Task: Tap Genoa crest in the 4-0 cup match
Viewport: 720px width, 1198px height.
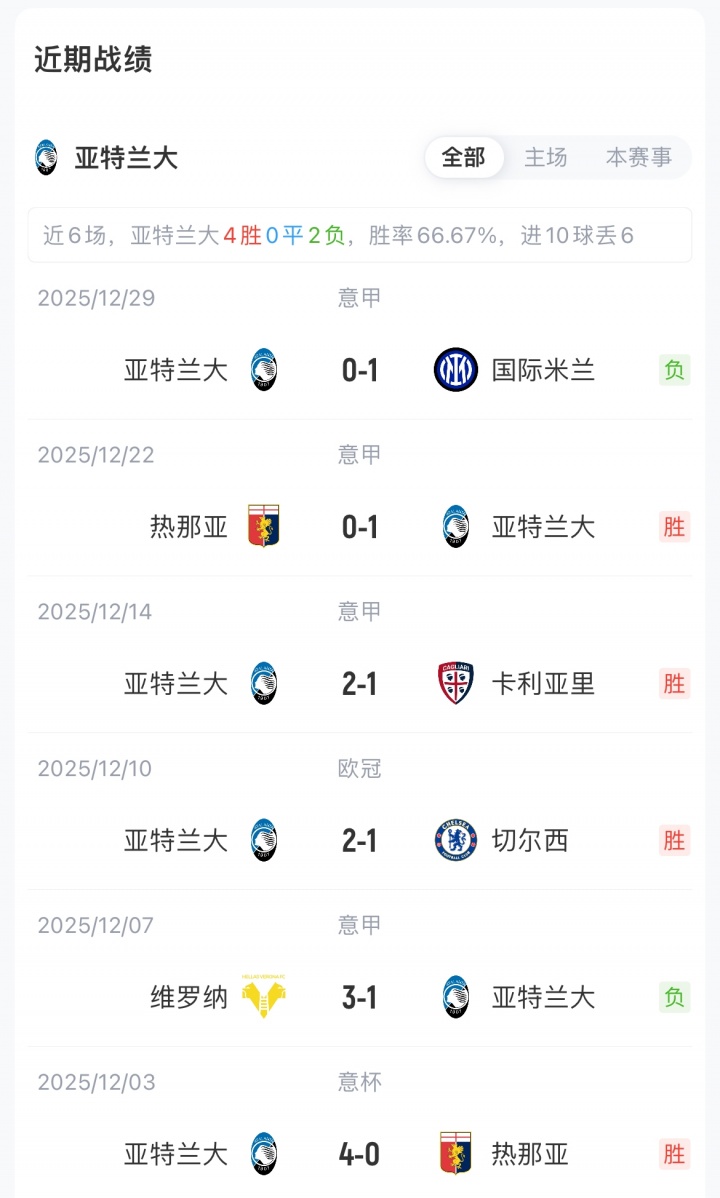Action: pyautogui.click(x=455, y=1154)
